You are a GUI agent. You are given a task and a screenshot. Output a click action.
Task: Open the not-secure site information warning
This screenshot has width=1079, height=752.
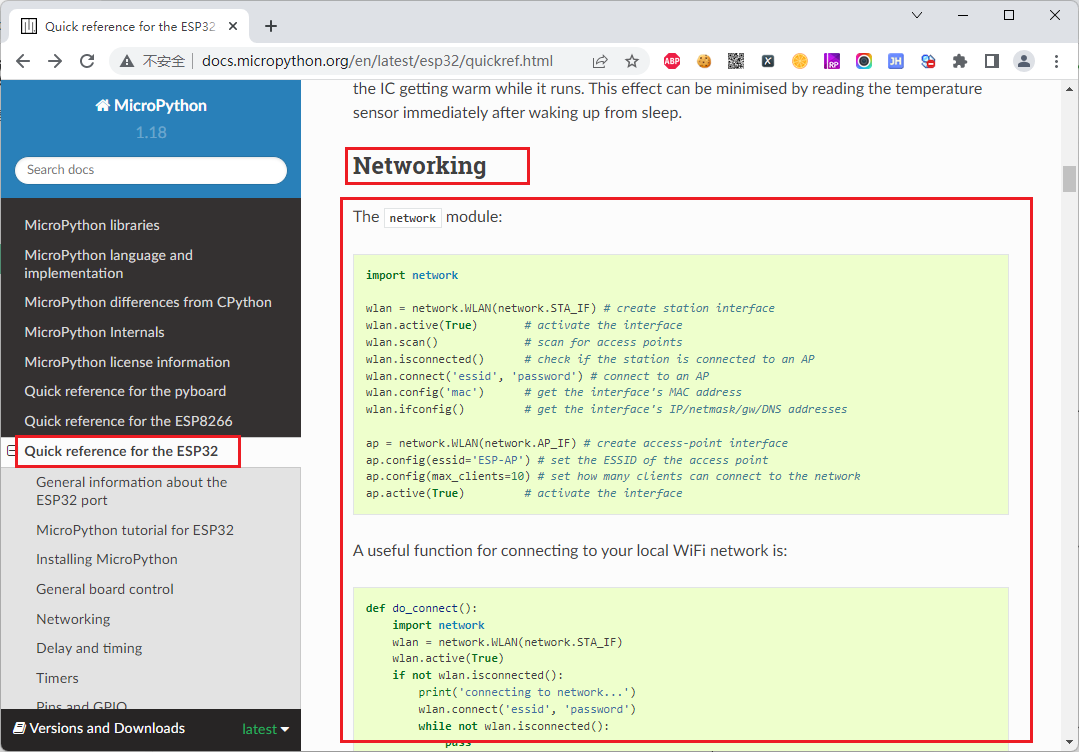pos(152,61)
